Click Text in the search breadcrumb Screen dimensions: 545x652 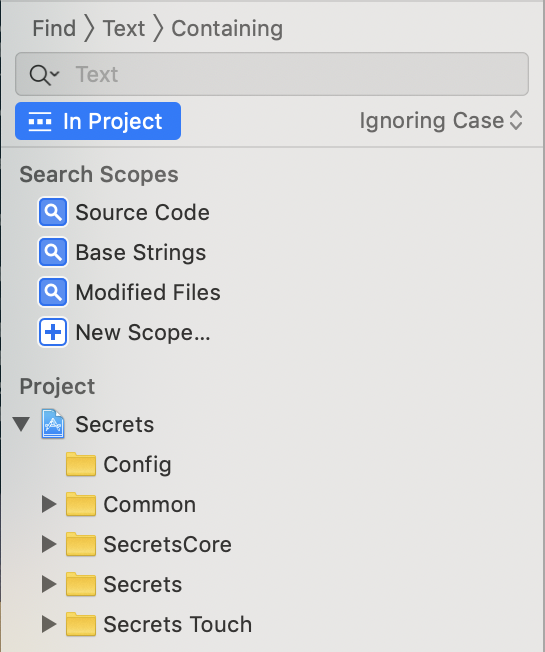[123, 29]
